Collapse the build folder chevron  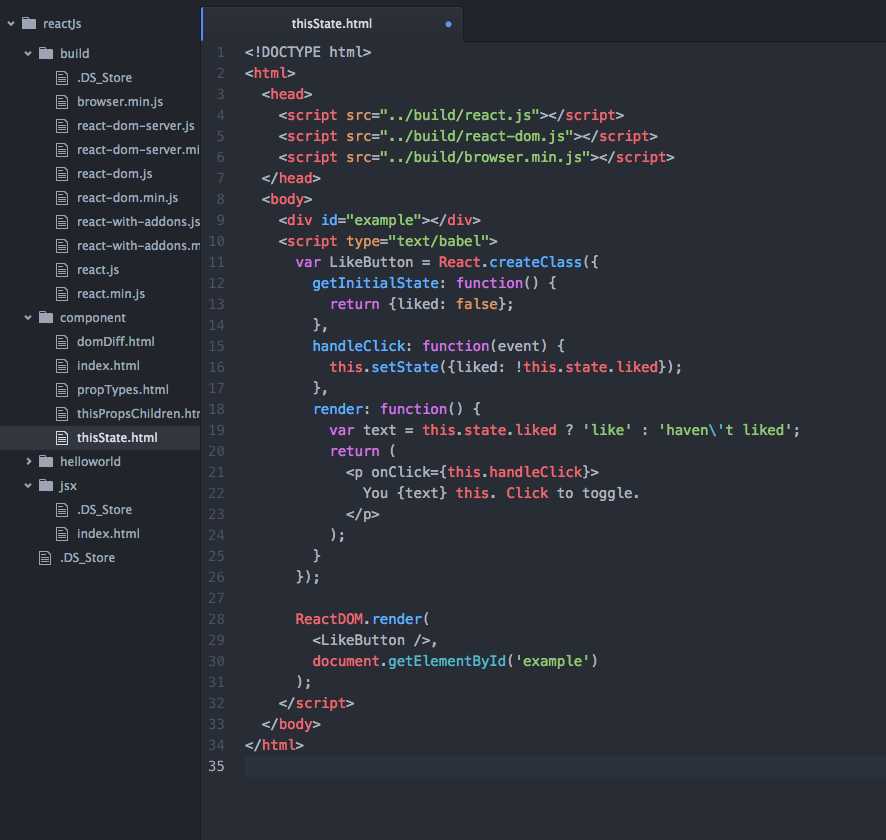coord(28,54)
